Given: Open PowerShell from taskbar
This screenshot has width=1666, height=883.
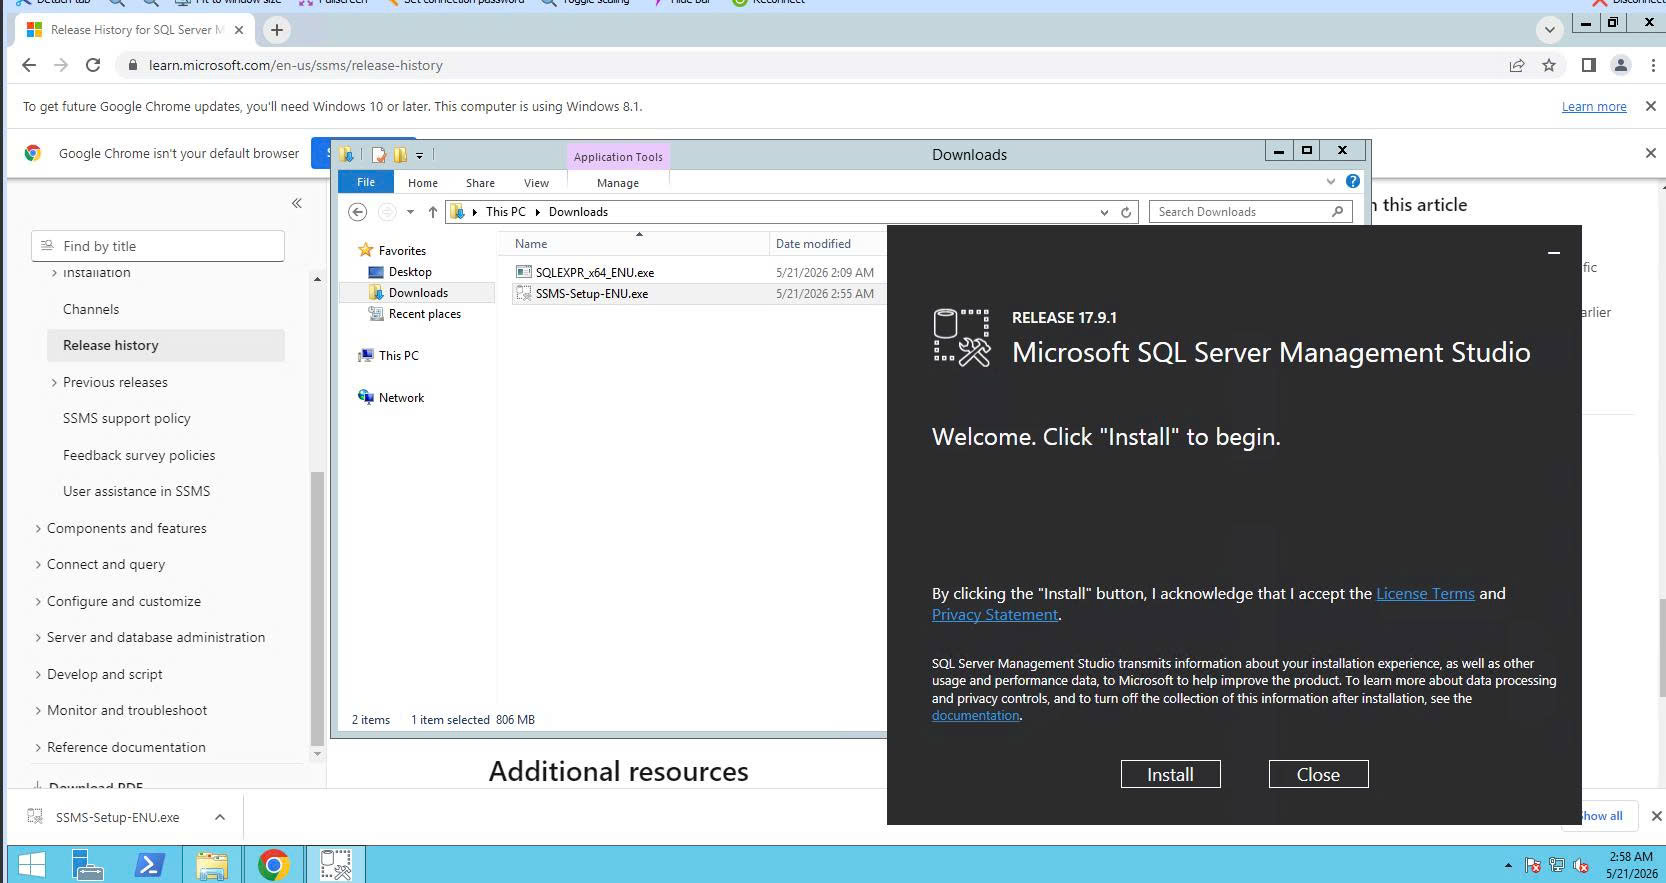Looking at the screenshot, I should (x=150, y=864).
